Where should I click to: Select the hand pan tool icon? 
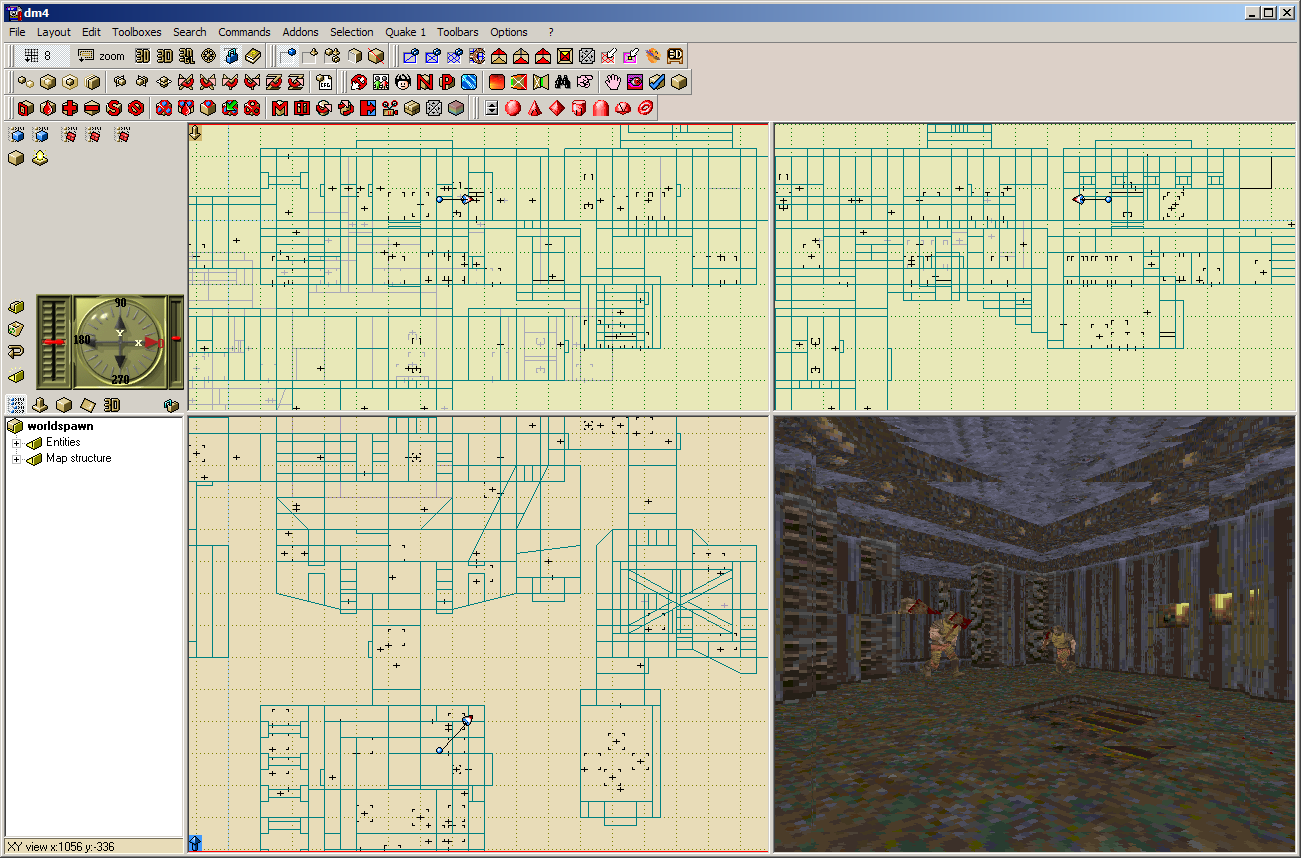pos(612,82)
